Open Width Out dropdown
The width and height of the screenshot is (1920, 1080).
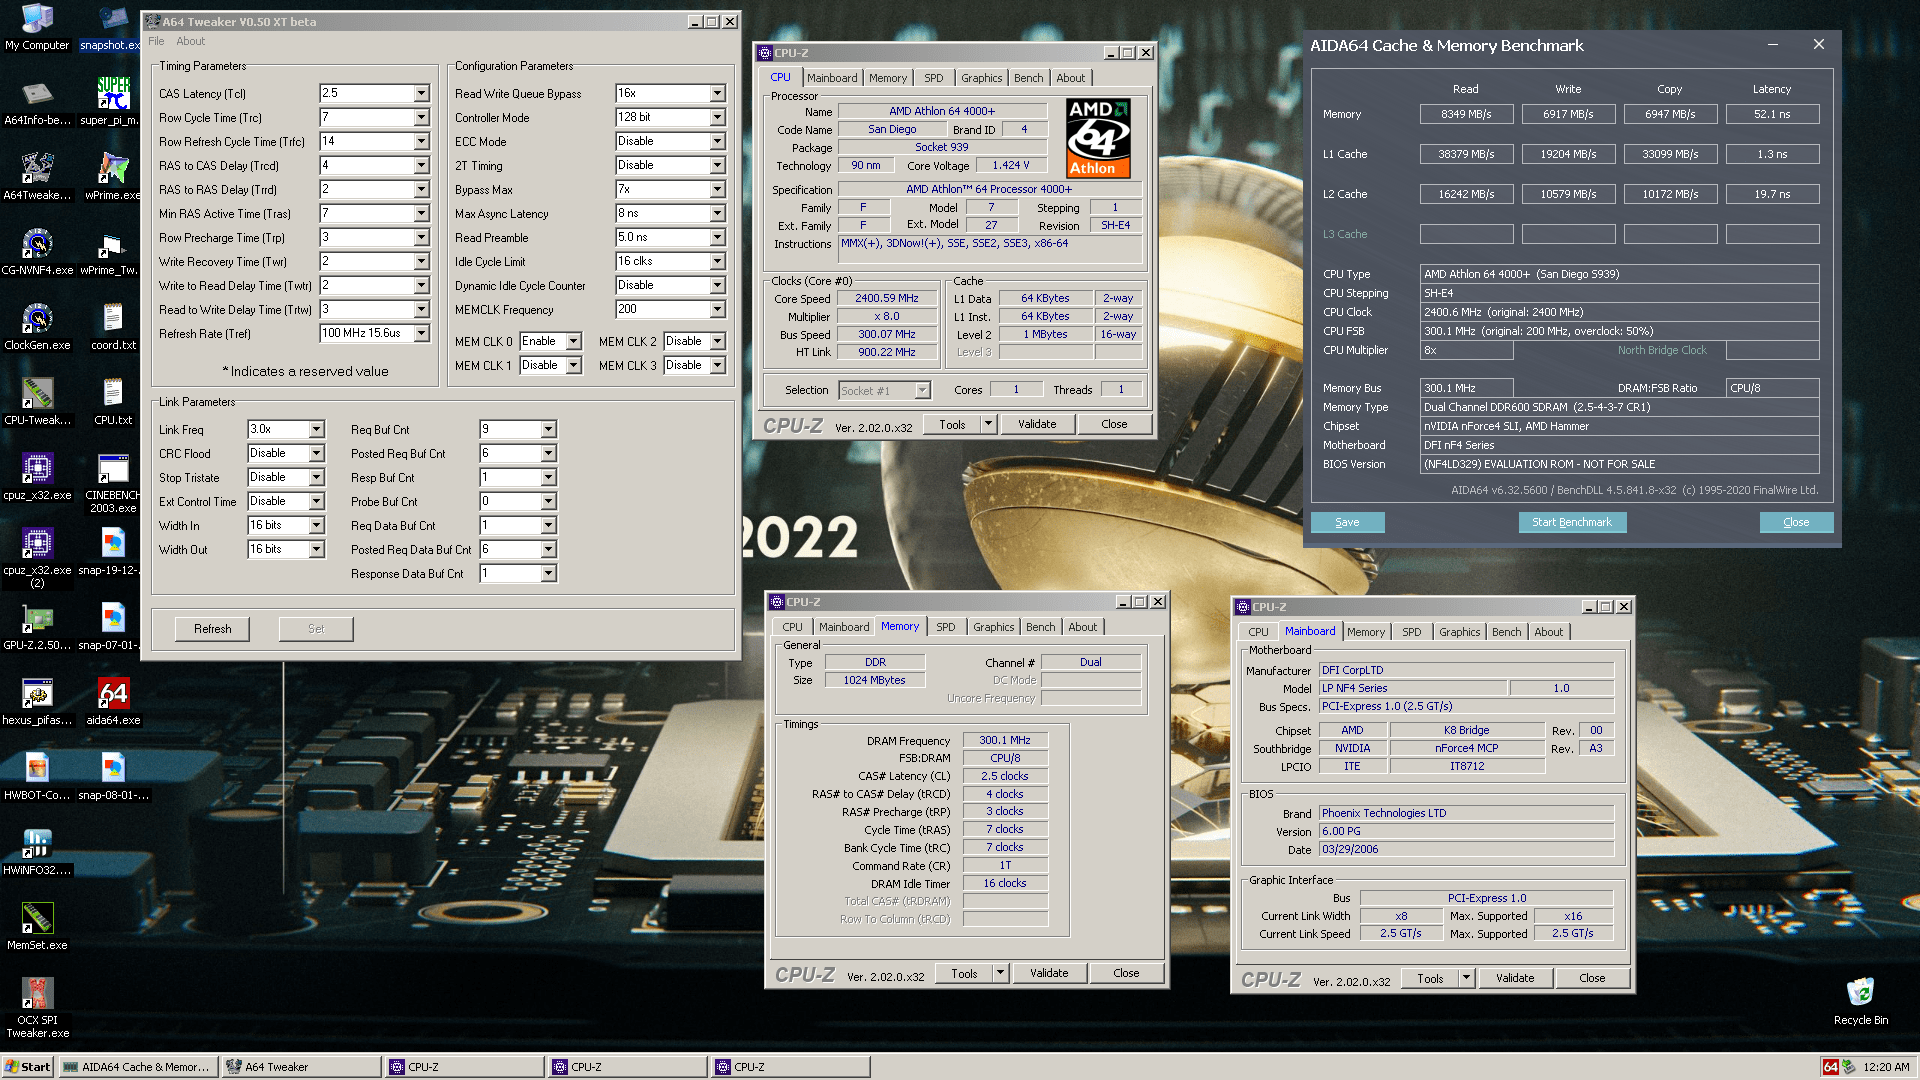tap(316, 549)
